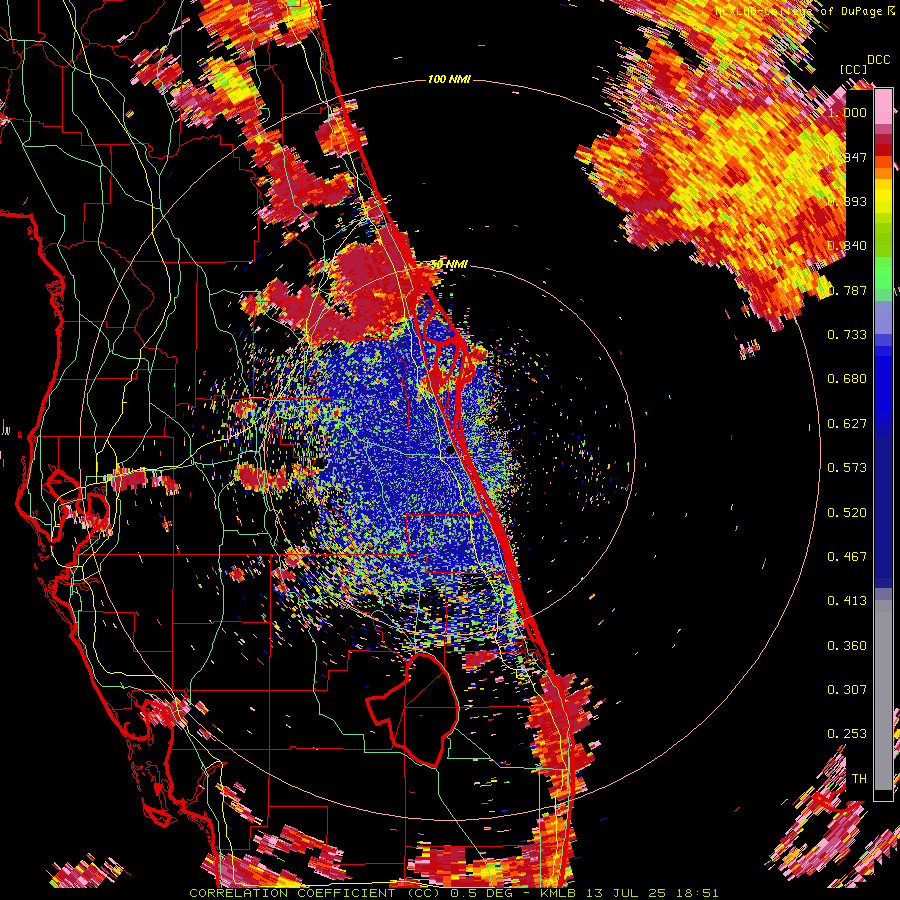Click the KMLB station identifier in caption
Image resolution: width=900 pixels, height=900 pixels.
coord(558,893)
